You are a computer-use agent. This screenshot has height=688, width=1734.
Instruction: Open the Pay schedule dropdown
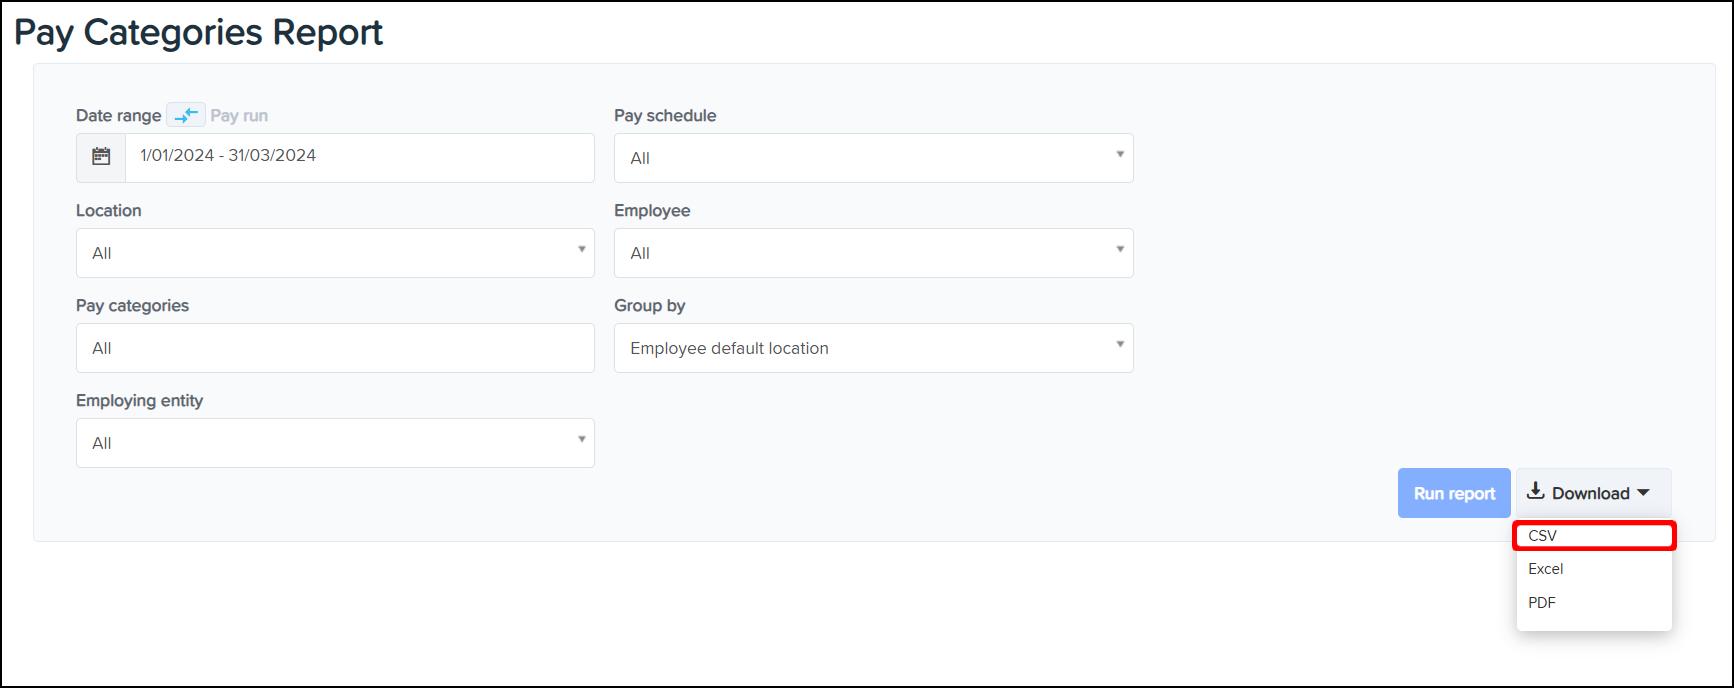(872, 158)
